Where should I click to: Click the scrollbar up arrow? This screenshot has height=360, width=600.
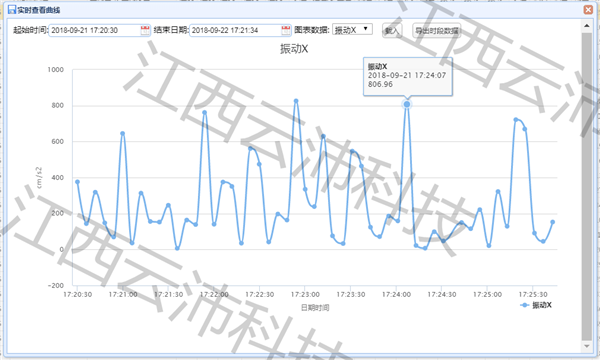pyautogui.click(x=587, y=26)
